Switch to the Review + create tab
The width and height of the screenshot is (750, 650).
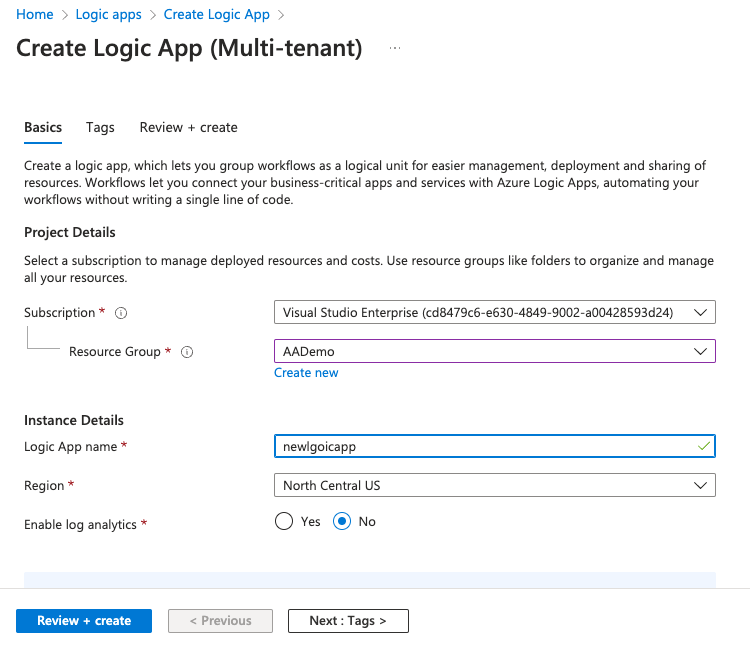point(188,127)
